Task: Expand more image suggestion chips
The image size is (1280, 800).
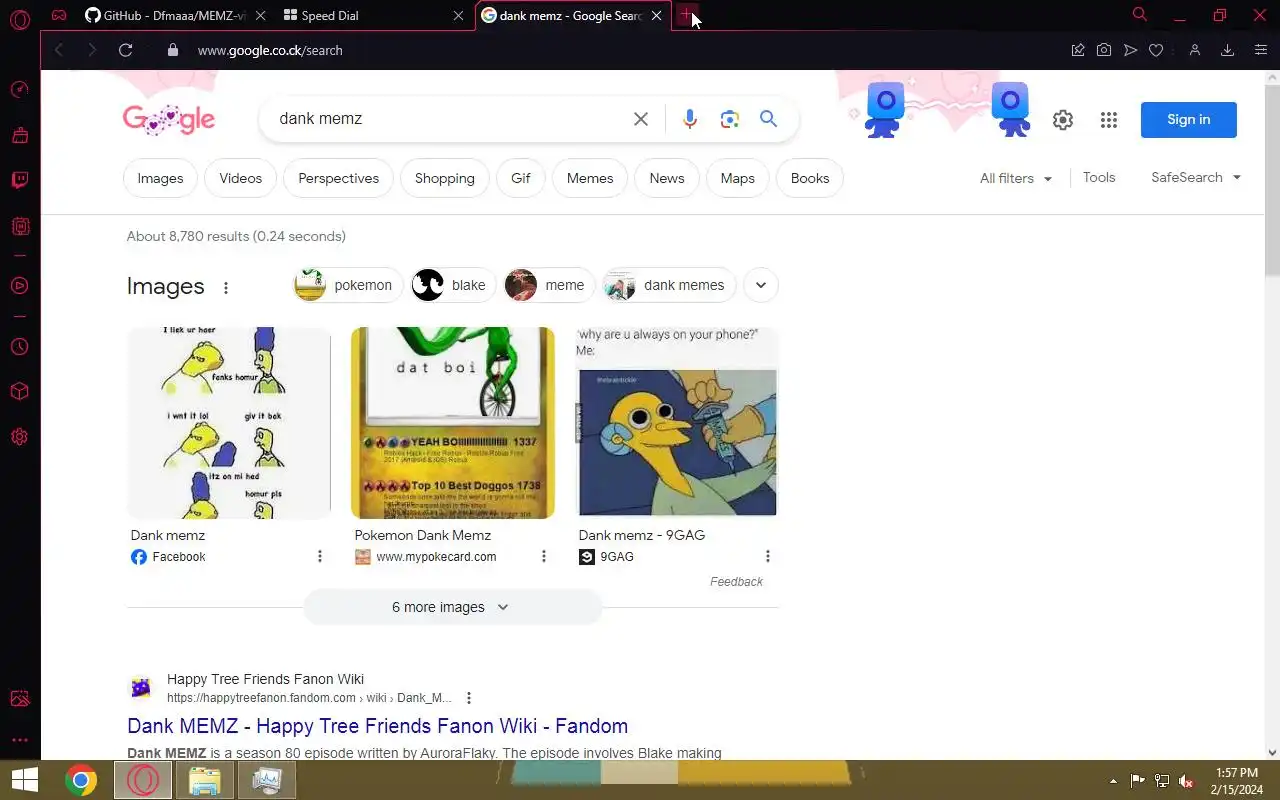Action: 761,285
